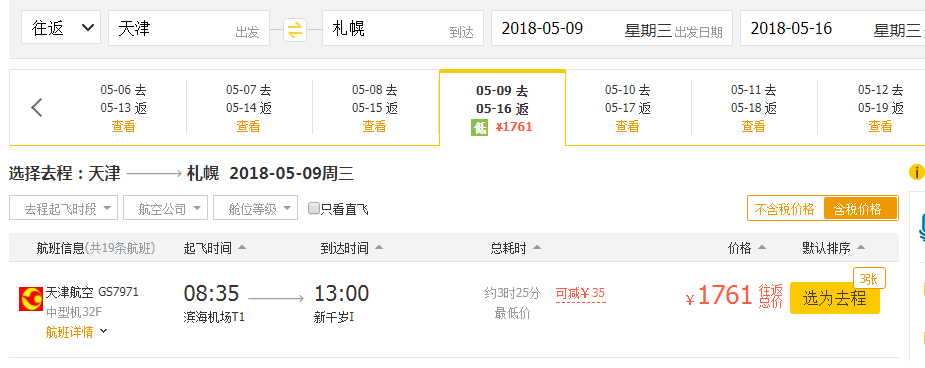This screenshot has height=368, width=925.
Task: Click the 可减¥35 discount link
Action: [580, 293]
